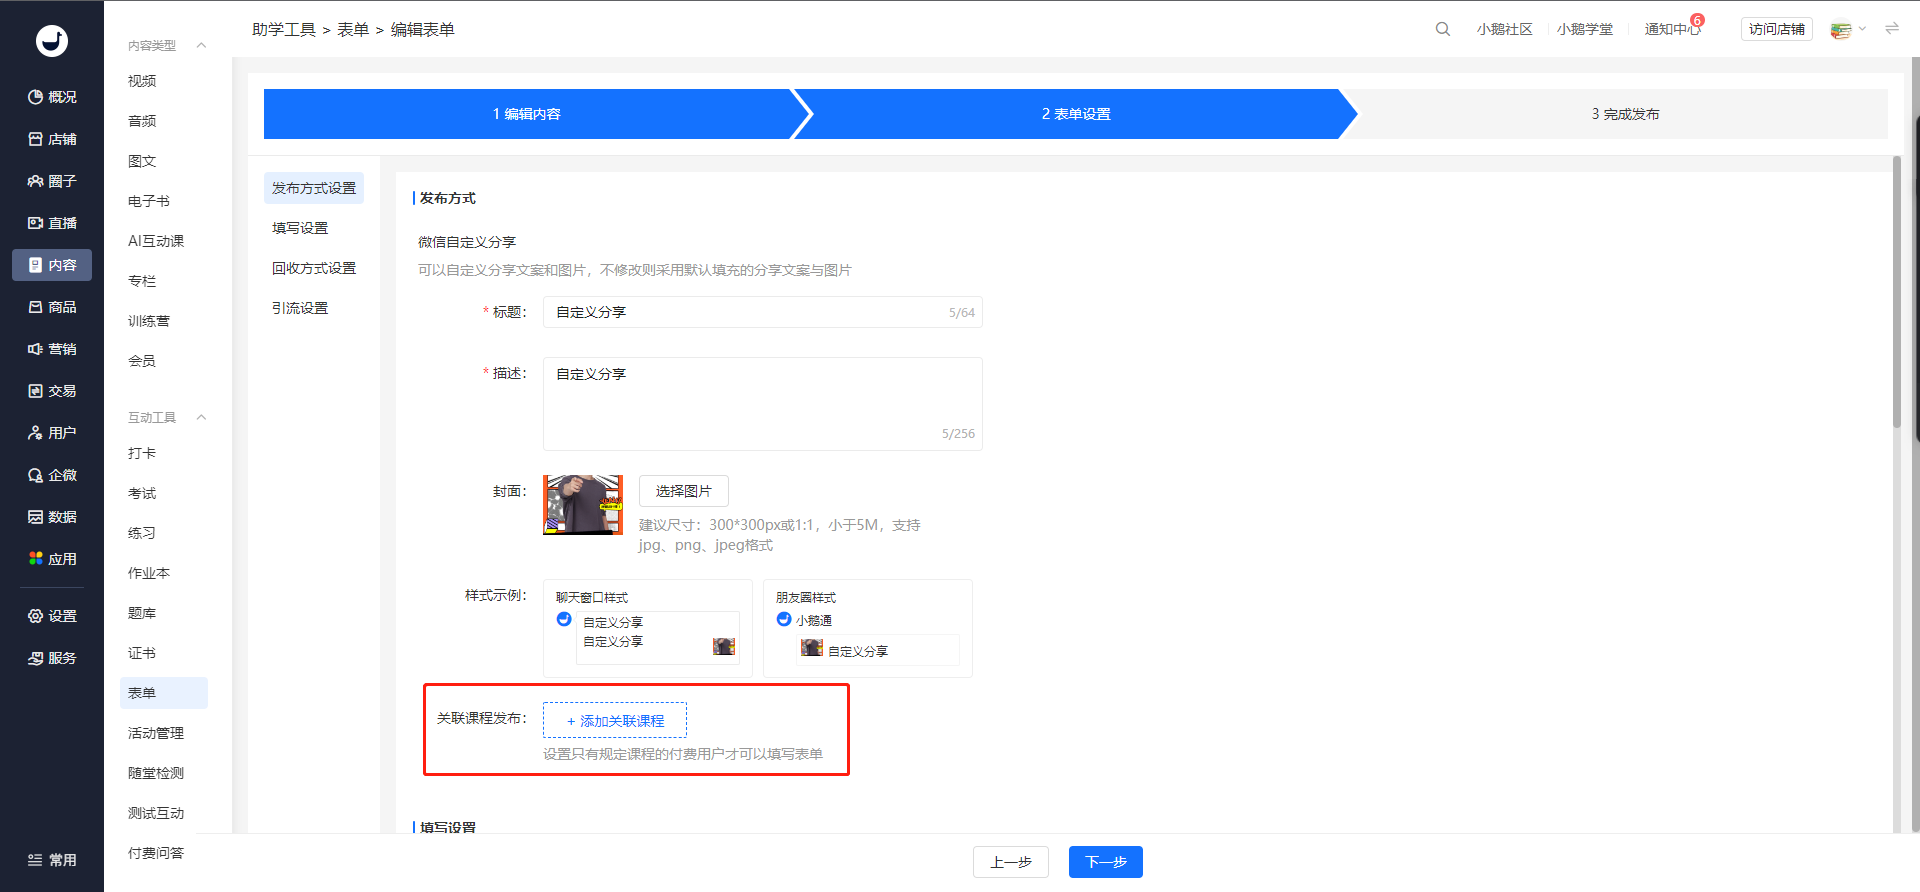Go to step 1 编辑内容
Image resolution: width=1920 pixels, height=892 pixels.
pyautogui.click(x=527, y=114)
